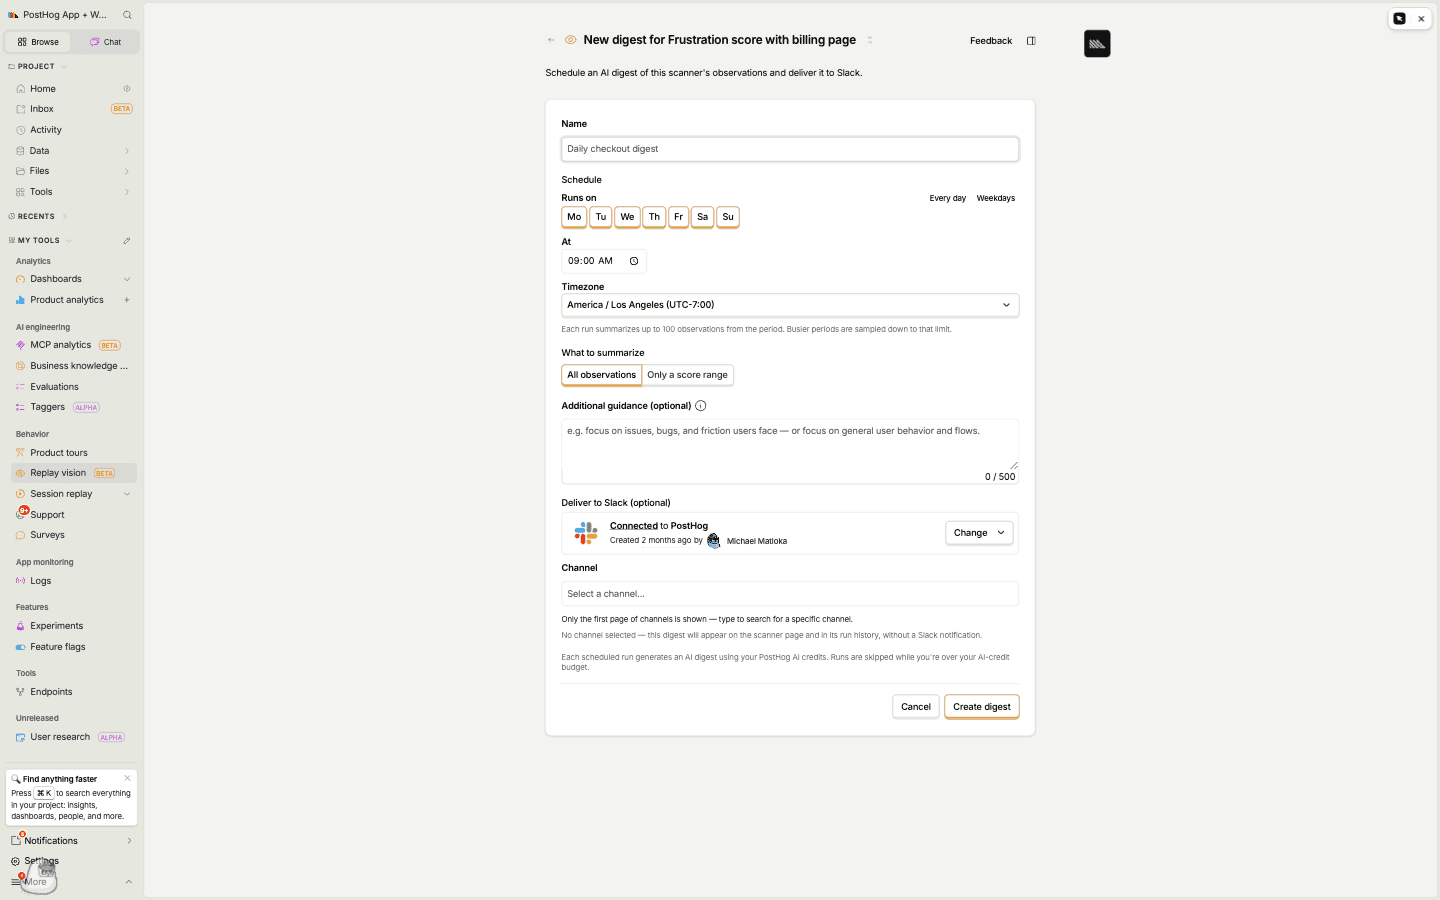This screenshot has height=900, width=1440.
Task: Switch to the Browse tab
Action: coord(38,42)
